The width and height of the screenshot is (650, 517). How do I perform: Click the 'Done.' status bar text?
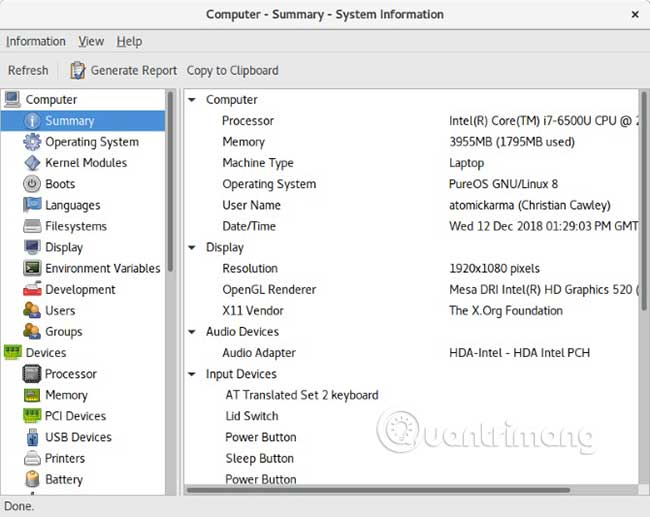(19, 506)
